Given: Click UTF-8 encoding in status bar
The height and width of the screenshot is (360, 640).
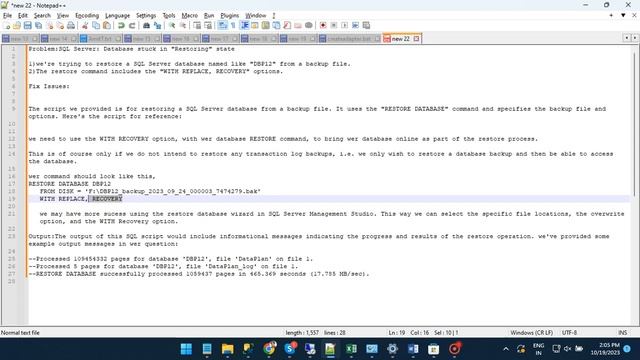Looking at the screenshot, I should coord(569,333).
